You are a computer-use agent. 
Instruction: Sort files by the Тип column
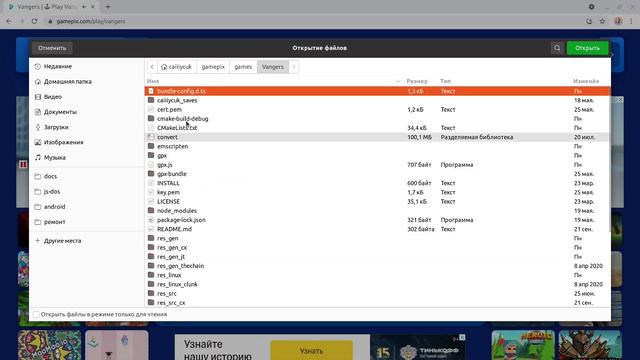tap(445, 81)
